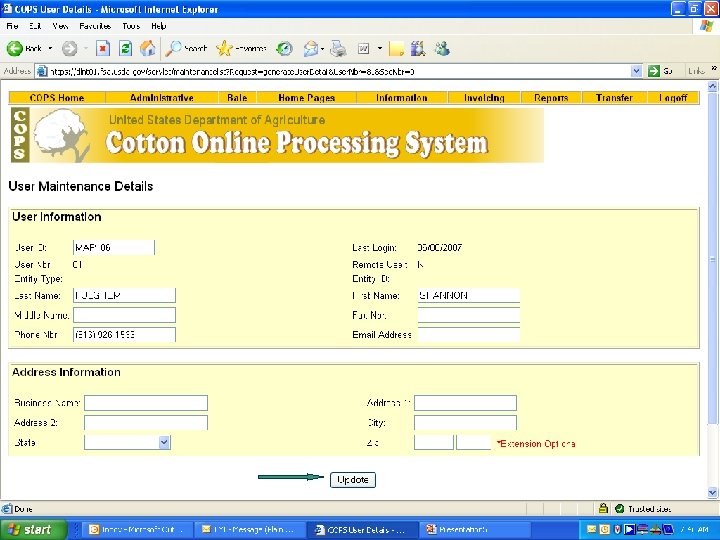The height and width of the screenshot is (540, 720).
Task: Switch to the Inbox Outlook taskbar window
Action: point(136,529)
